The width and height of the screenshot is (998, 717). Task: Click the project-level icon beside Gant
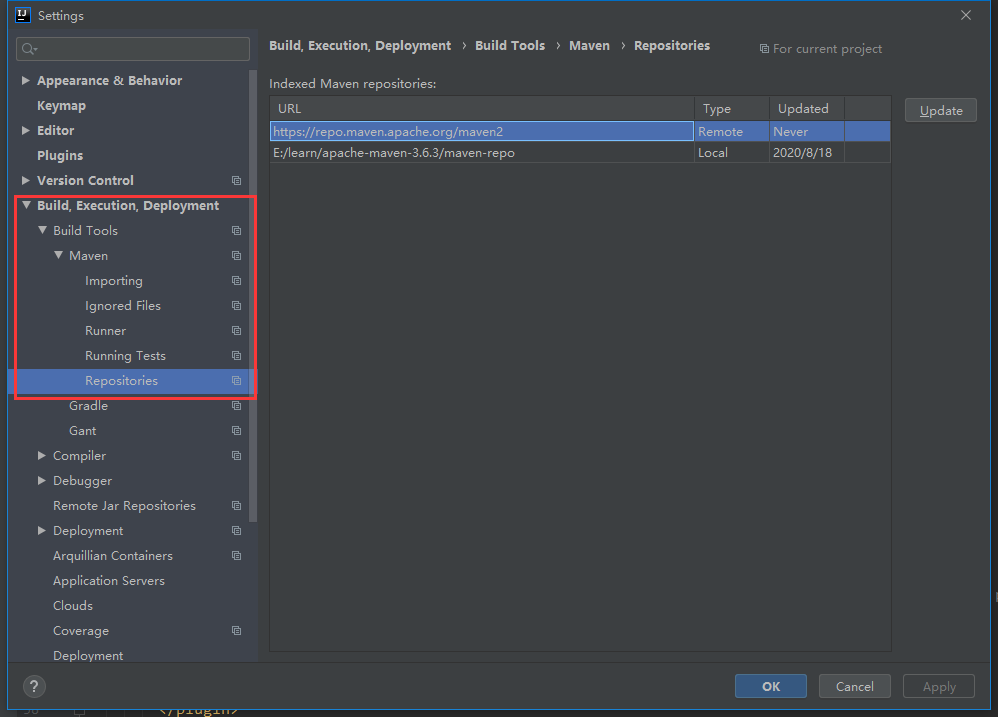pyautogui.click(x=236, y=431)
